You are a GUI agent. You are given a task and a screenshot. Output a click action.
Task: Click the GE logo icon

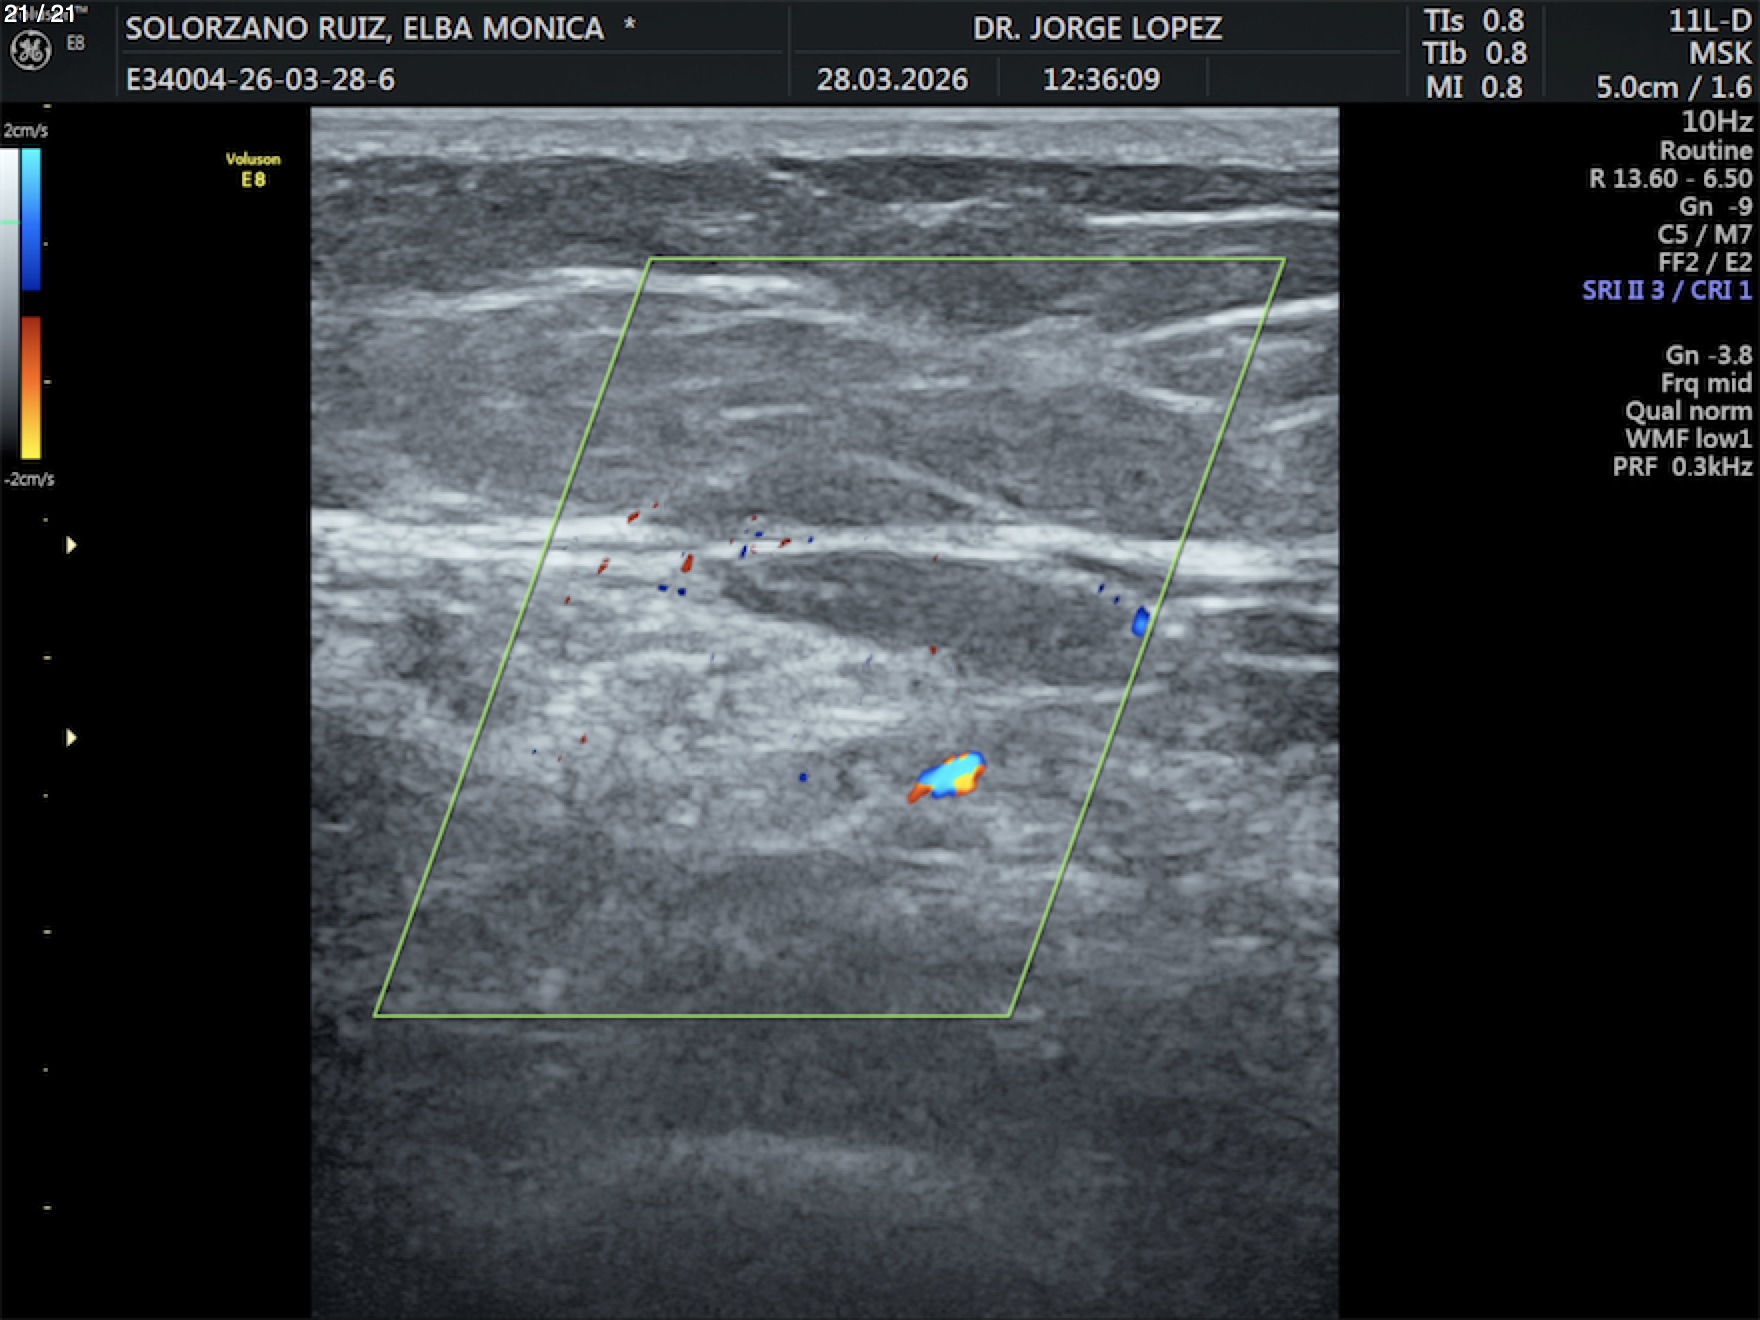(x=30, y=51)
